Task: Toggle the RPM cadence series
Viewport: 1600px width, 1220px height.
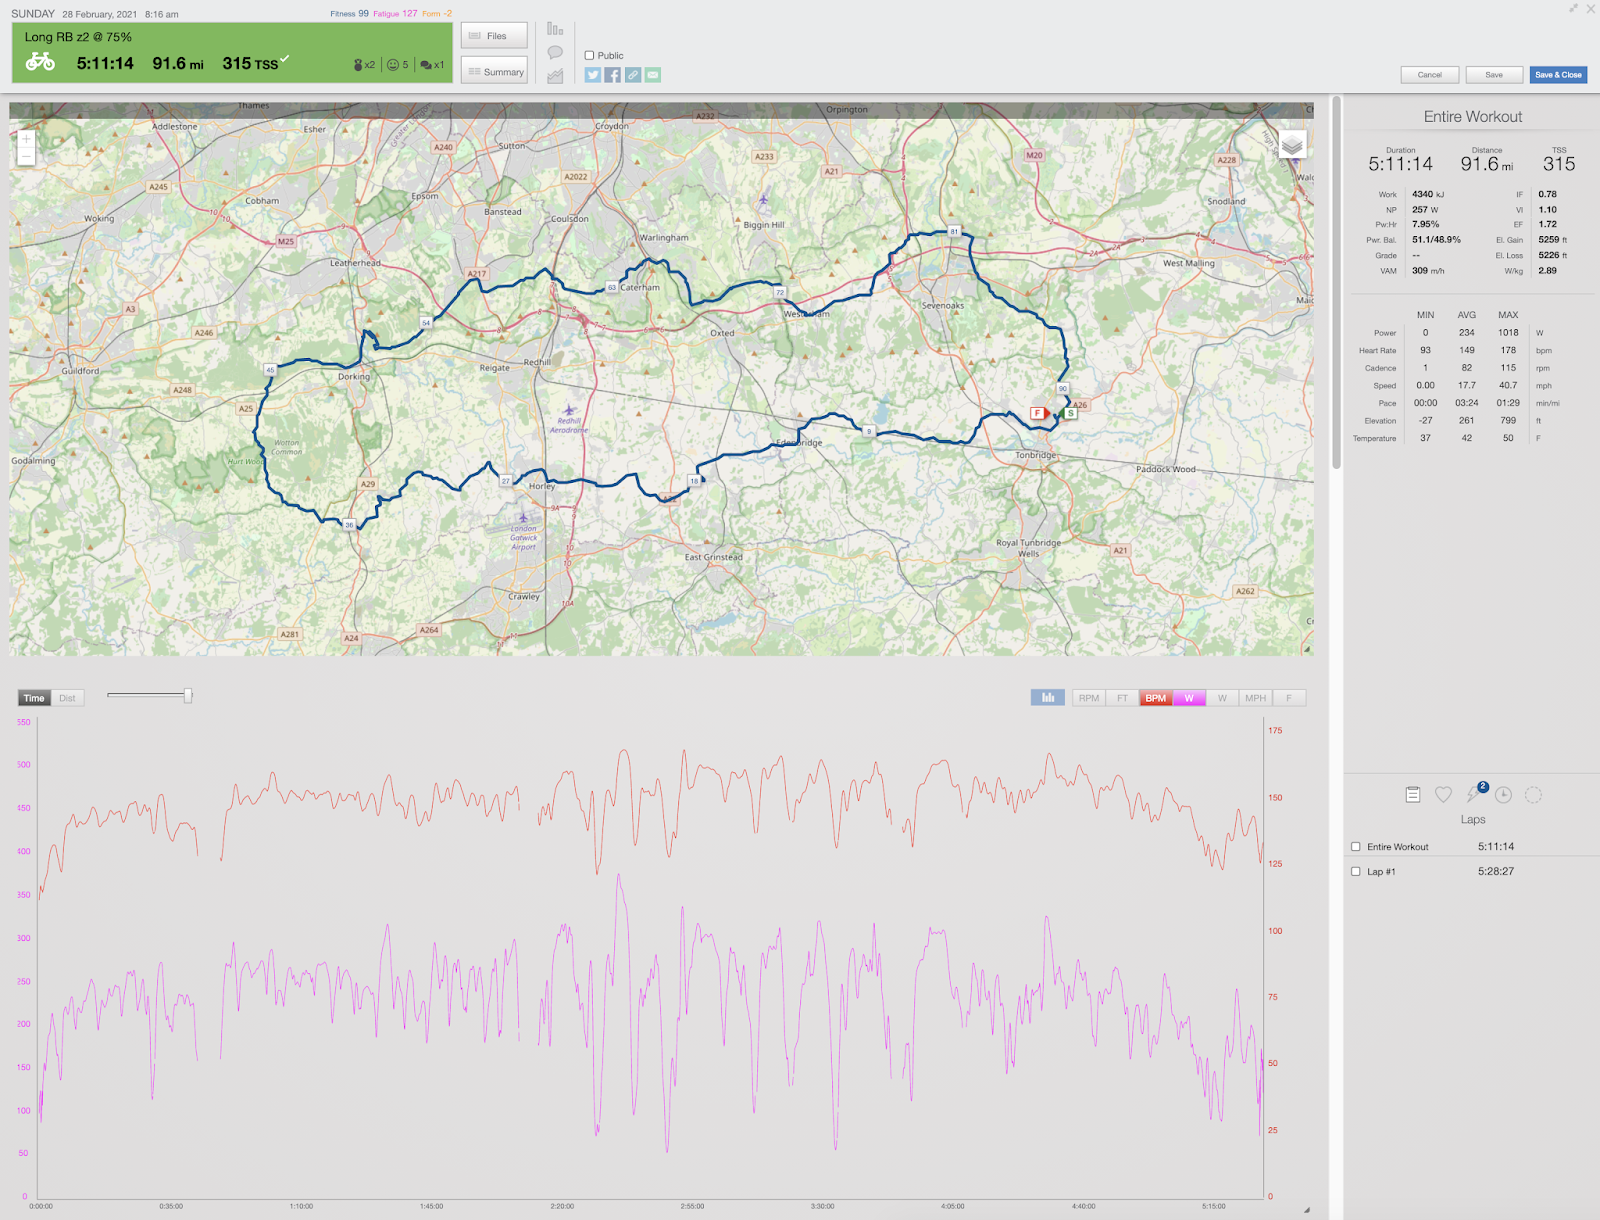Action: pos(1089,698)
